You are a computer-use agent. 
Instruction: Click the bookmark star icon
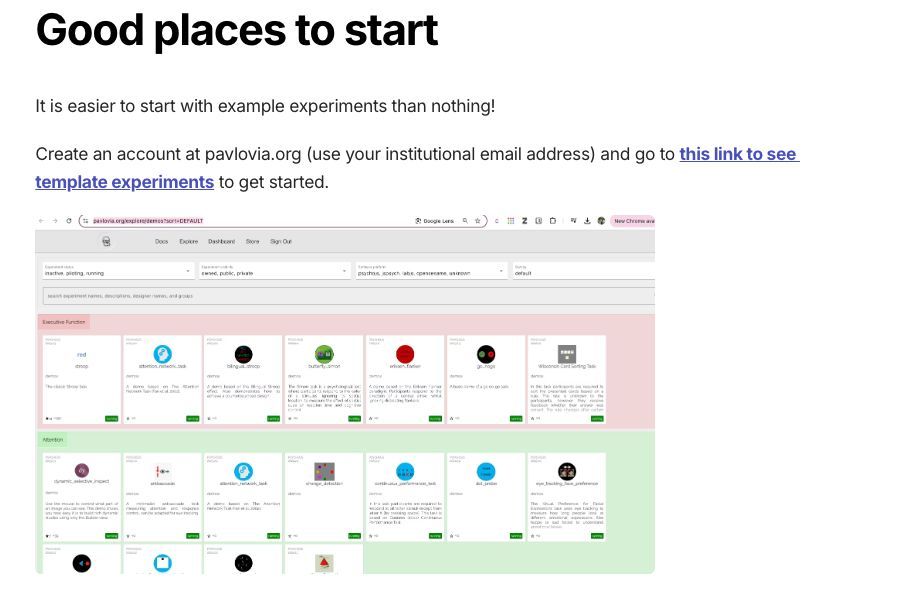[x=477, y=221]
